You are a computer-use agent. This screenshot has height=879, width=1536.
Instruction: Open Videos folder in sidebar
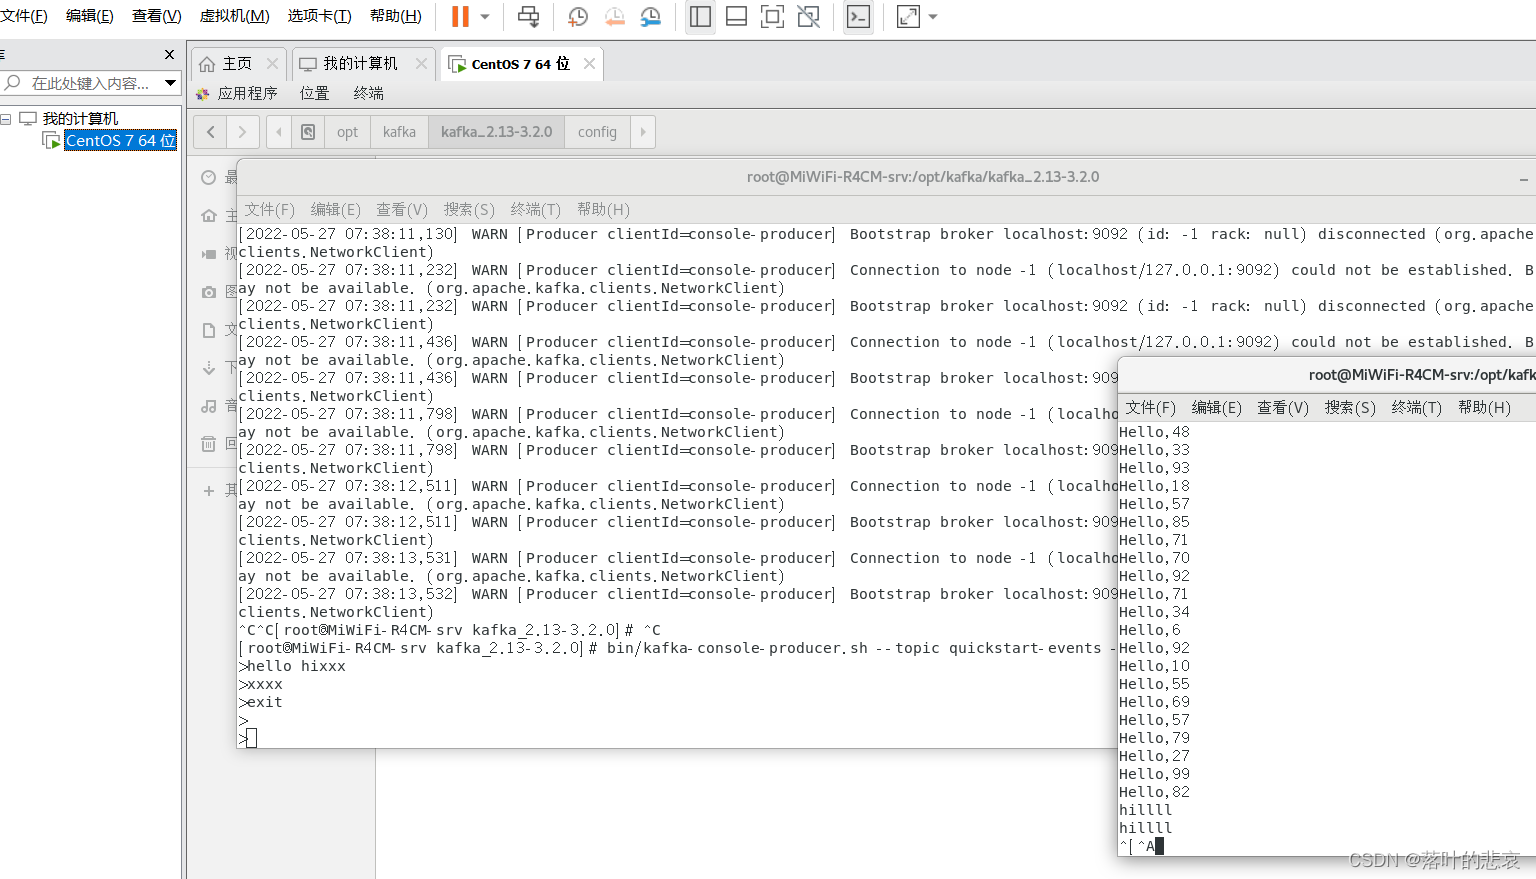tap(209, 254)
